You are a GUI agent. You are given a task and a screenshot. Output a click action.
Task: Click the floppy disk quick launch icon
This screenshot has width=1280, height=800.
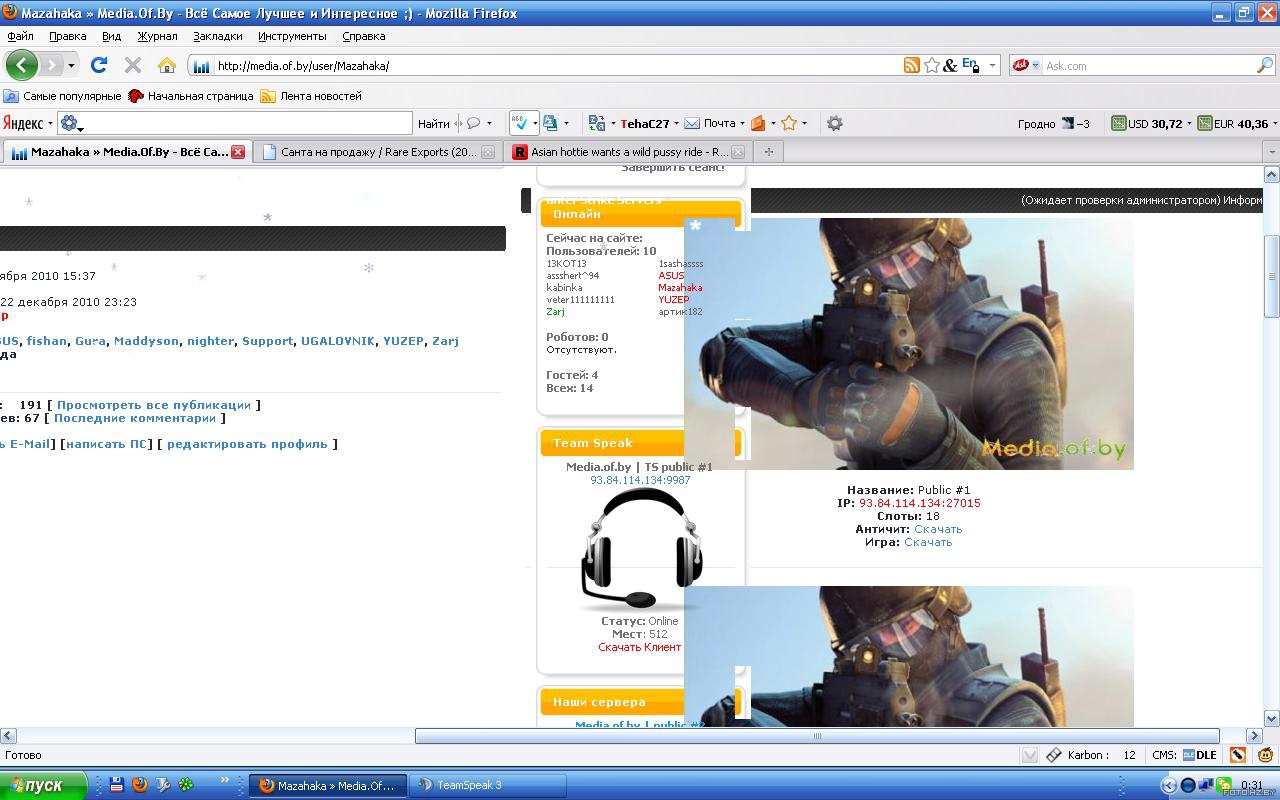116,785
